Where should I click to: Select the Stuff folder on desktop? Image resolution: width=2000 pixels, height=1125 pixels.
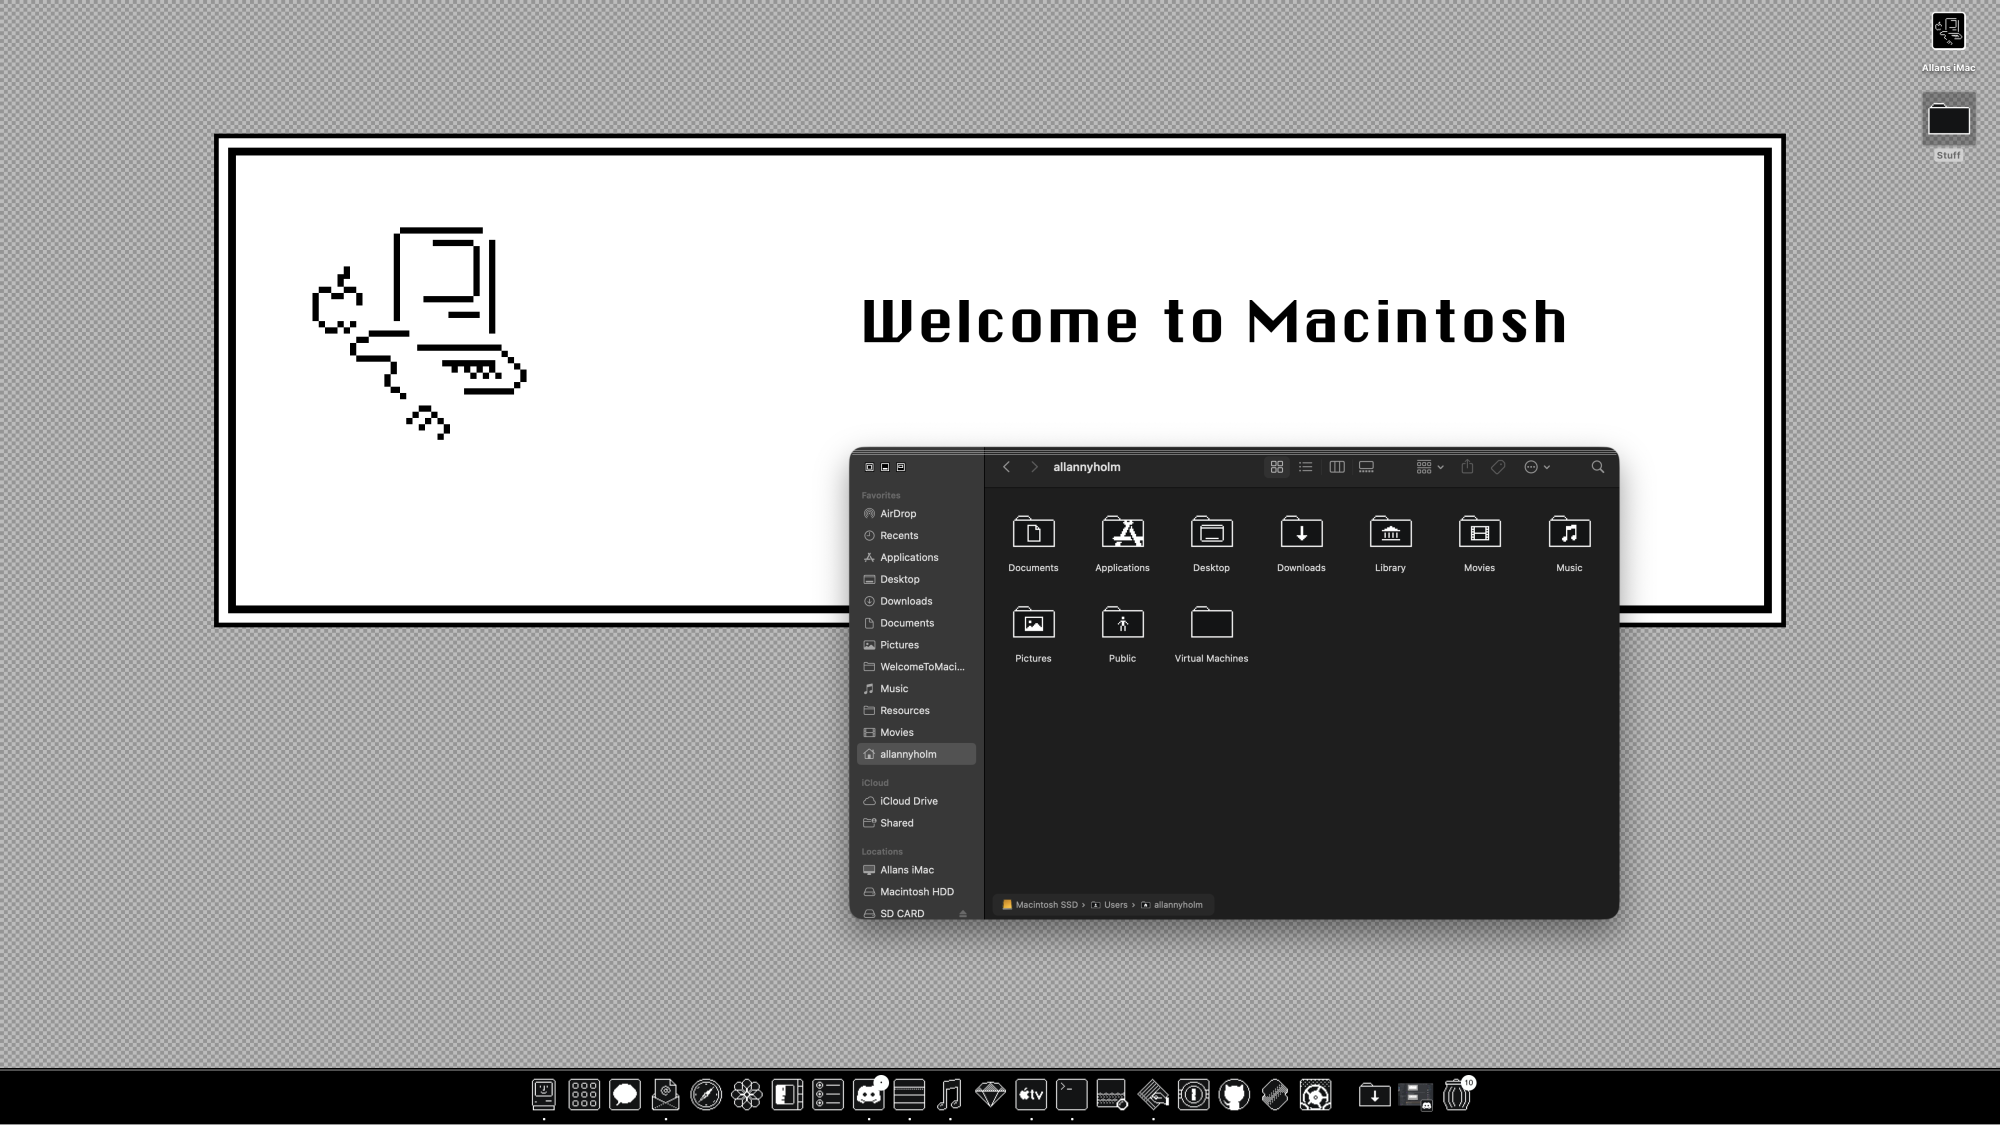pyautogui.click(x=1948, y=126)
